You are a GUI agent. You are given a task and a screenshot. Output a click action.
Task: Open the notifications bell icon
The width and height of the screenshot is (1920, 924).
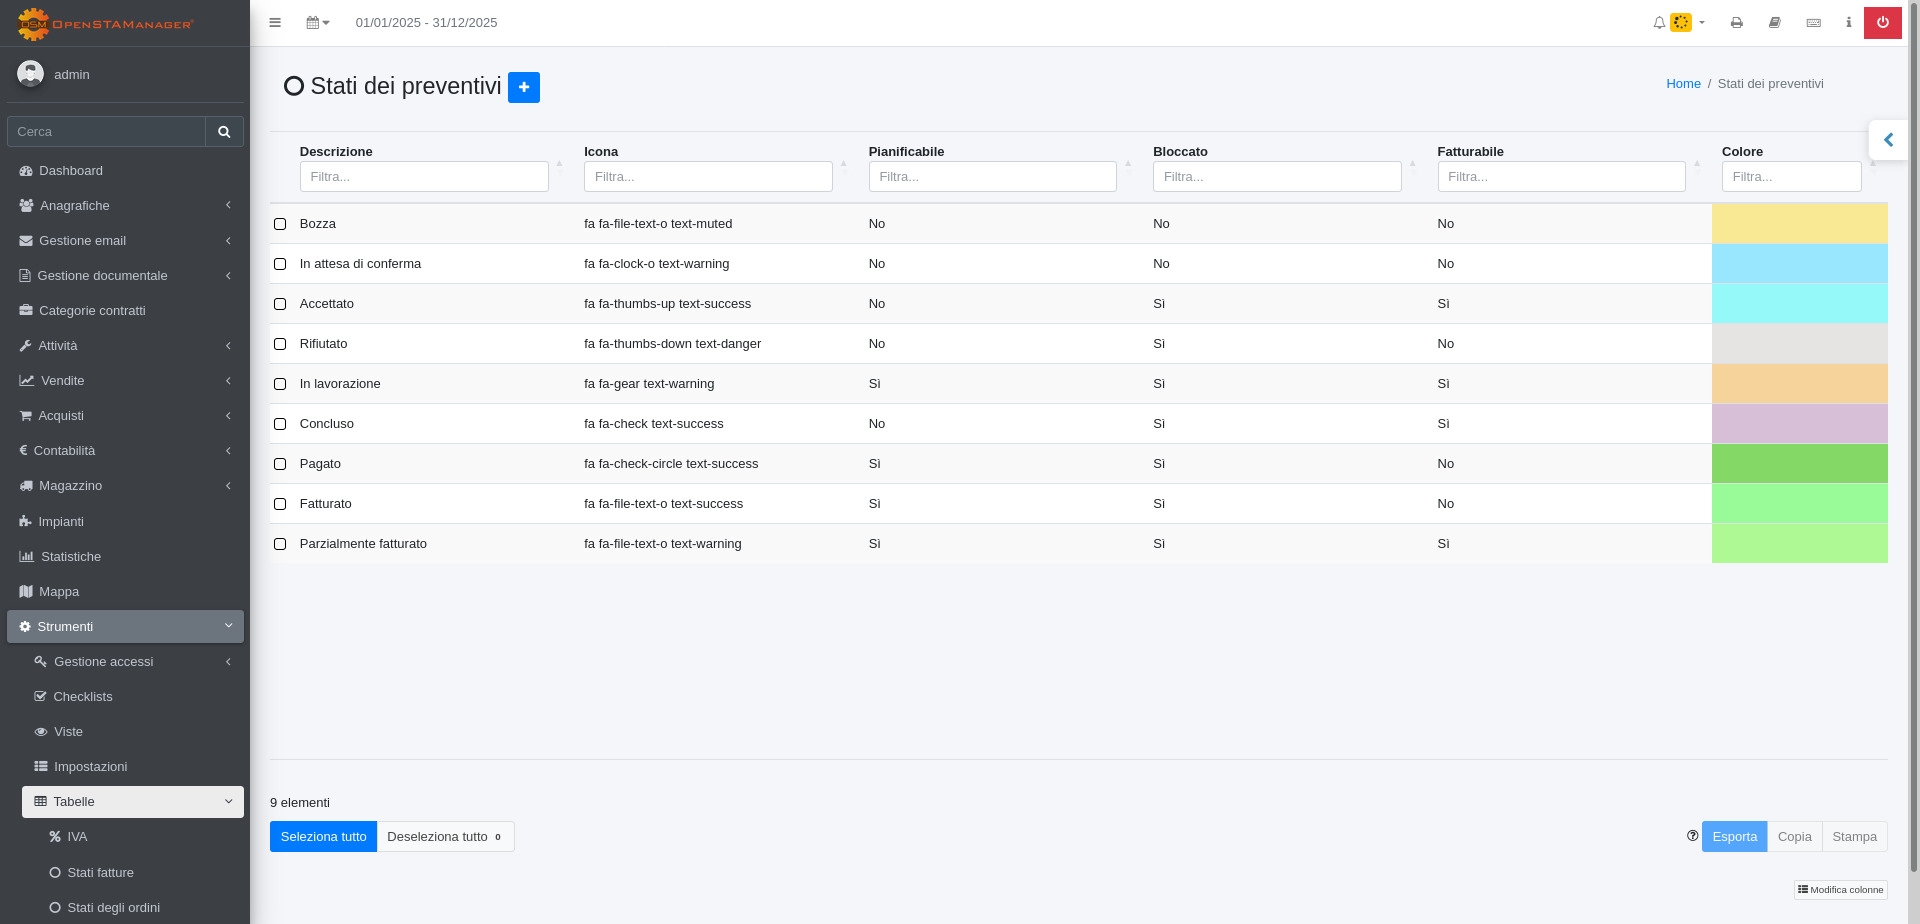(x=1659, y=22)
